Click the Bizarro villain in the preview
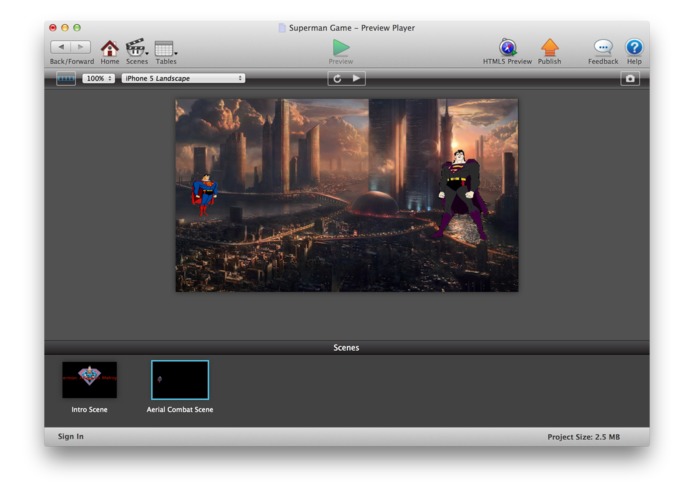 tap(461, 195)
